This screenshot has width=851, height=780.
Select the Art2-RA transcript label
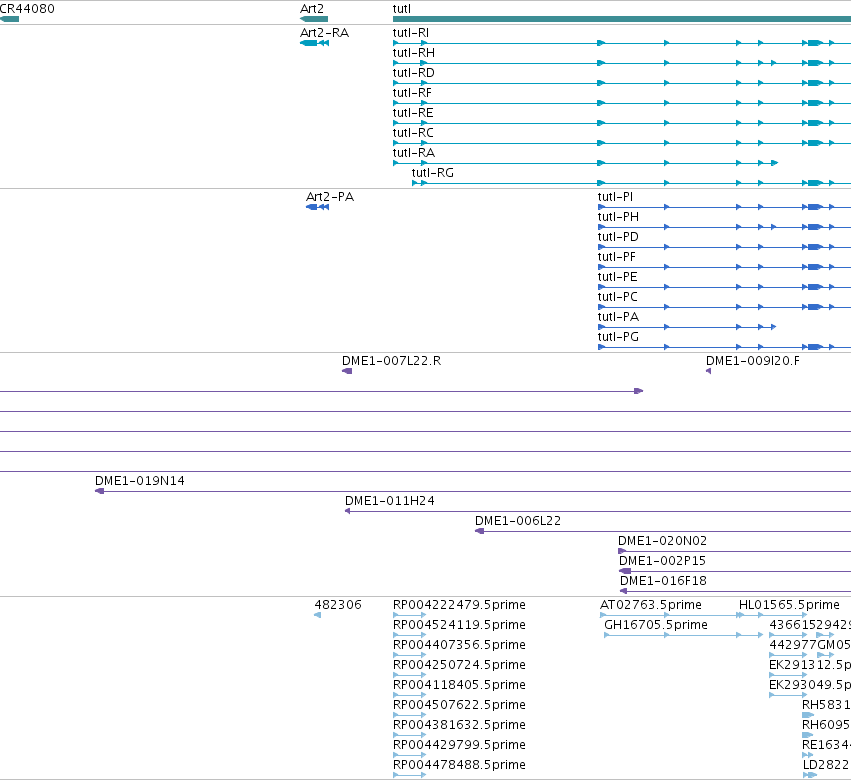(x=325, y=33)
